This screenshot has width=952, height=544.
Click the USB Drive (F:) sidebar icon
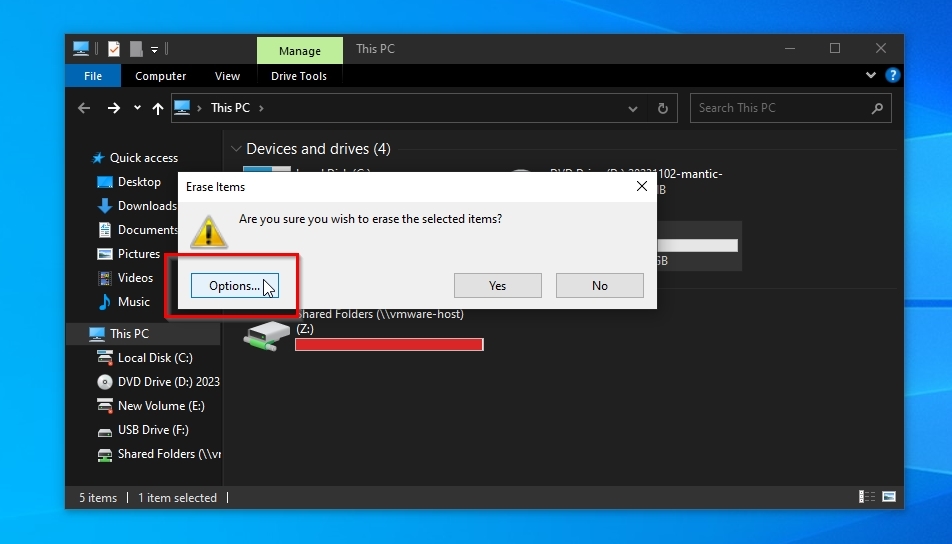[x=105, y=432]
